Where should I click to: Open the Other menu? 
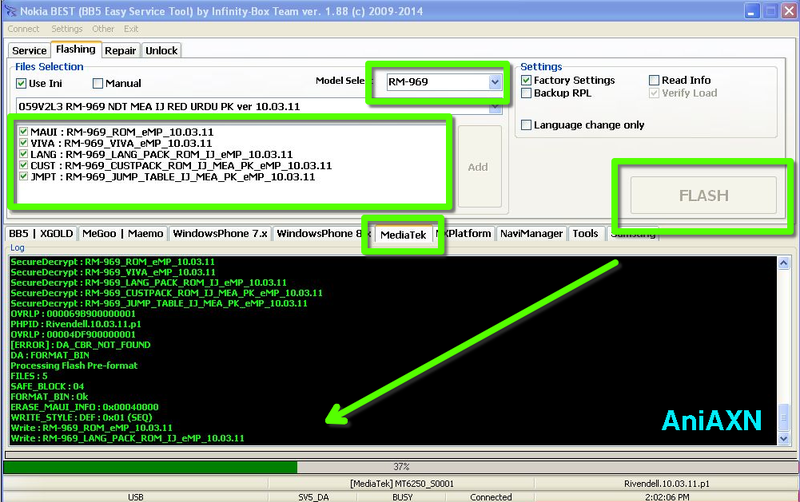[103, 29]
